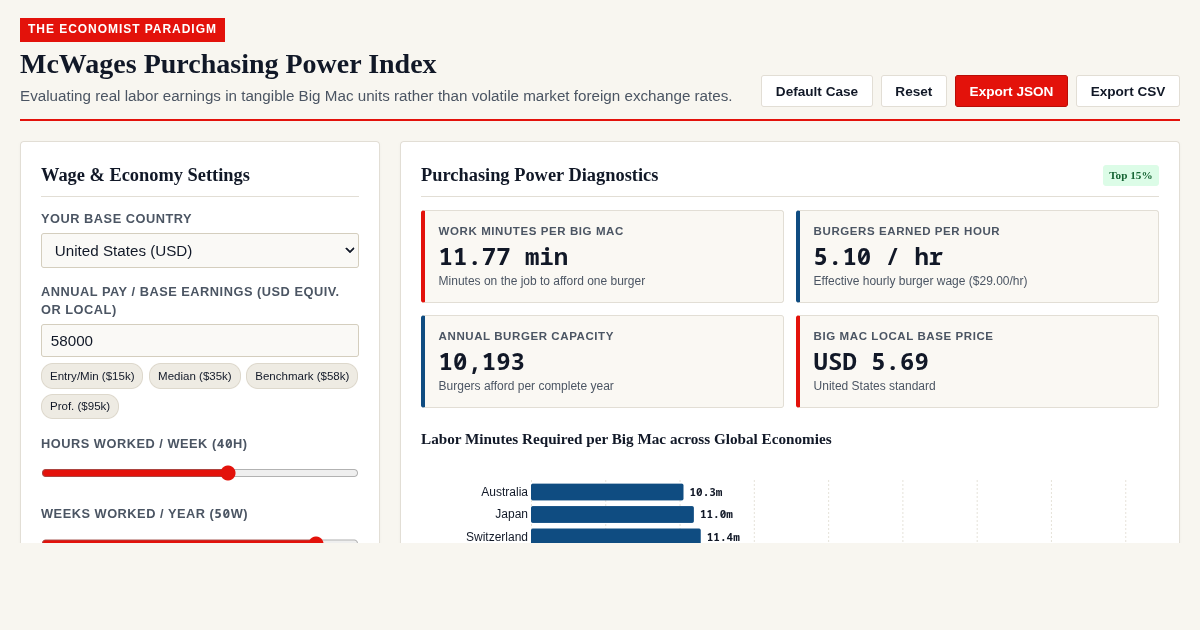Click the Reset button
The image size is (1200, 630).
(914, 91)
